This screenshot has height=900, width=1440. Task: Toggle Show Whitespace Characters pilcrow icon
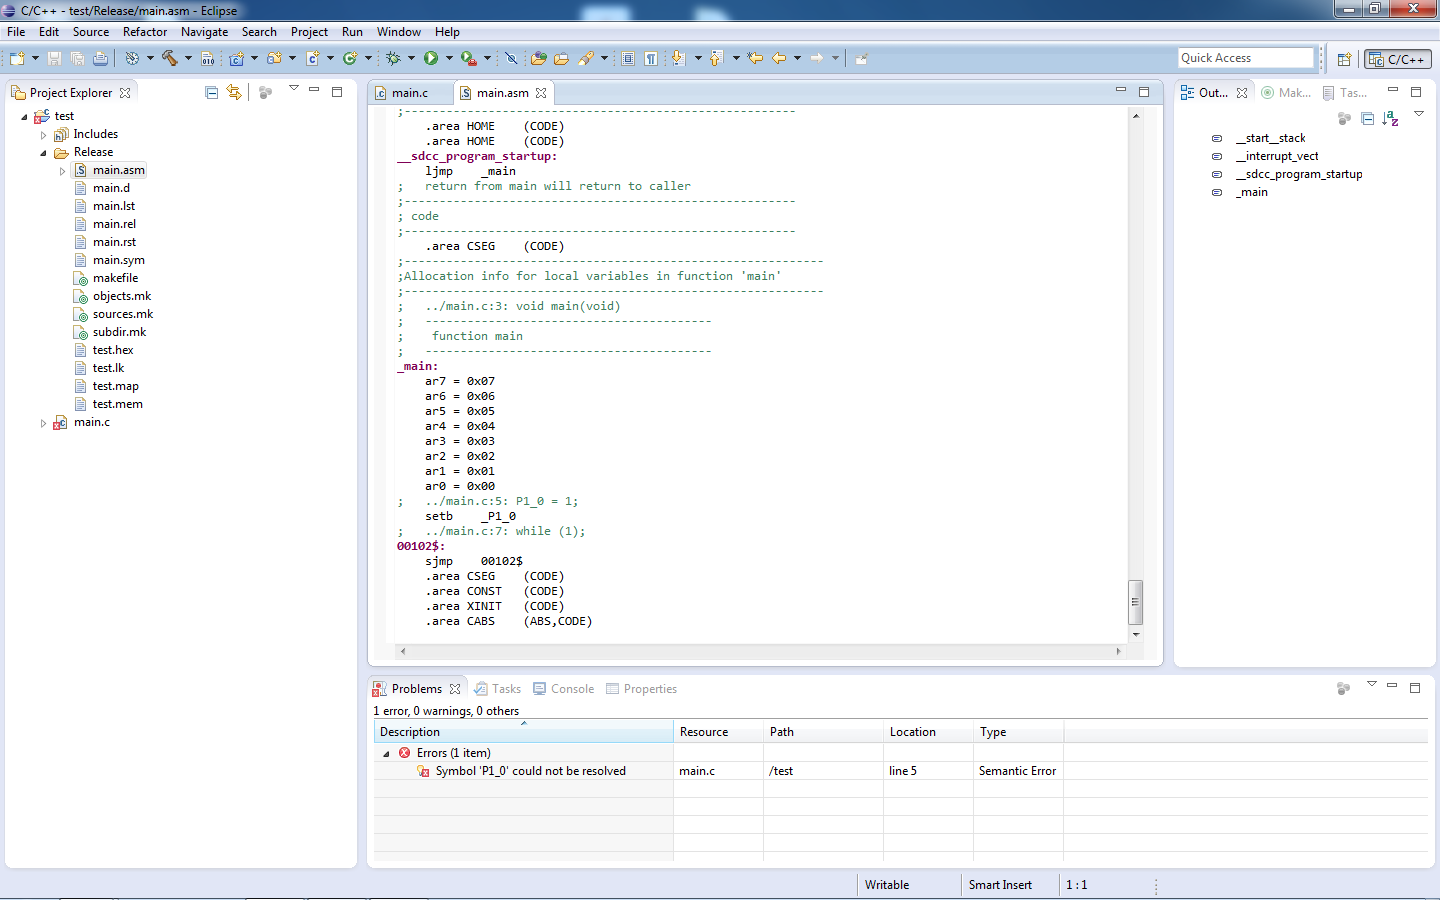click(651, 59)
